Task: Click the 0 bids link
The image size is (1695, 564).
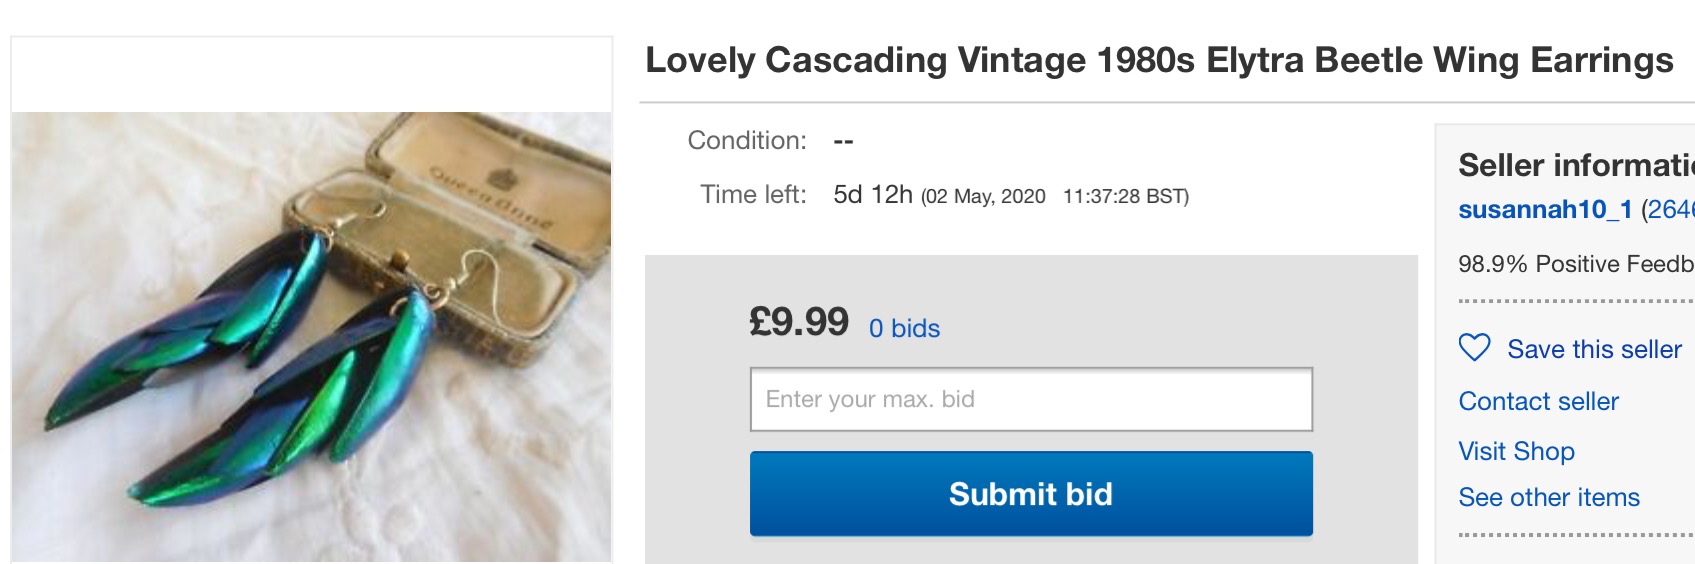Action: pos(904,328)
